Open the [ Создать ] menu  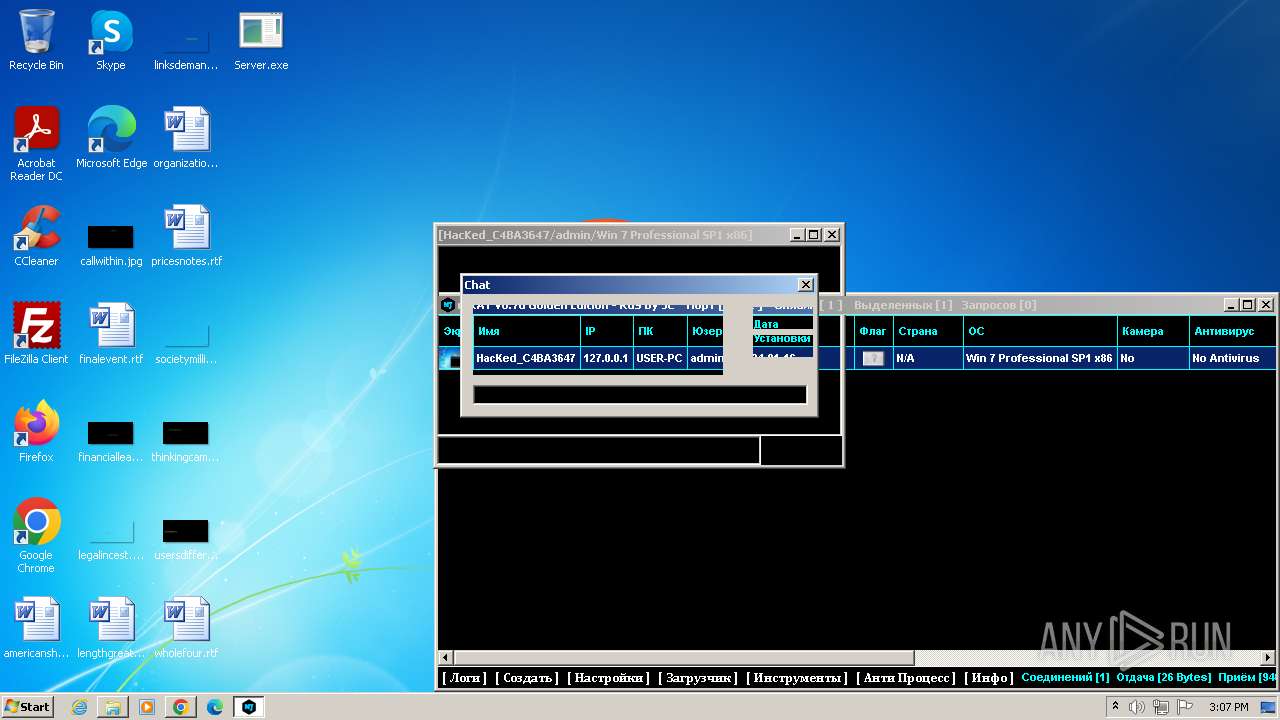tap(527, 678)
